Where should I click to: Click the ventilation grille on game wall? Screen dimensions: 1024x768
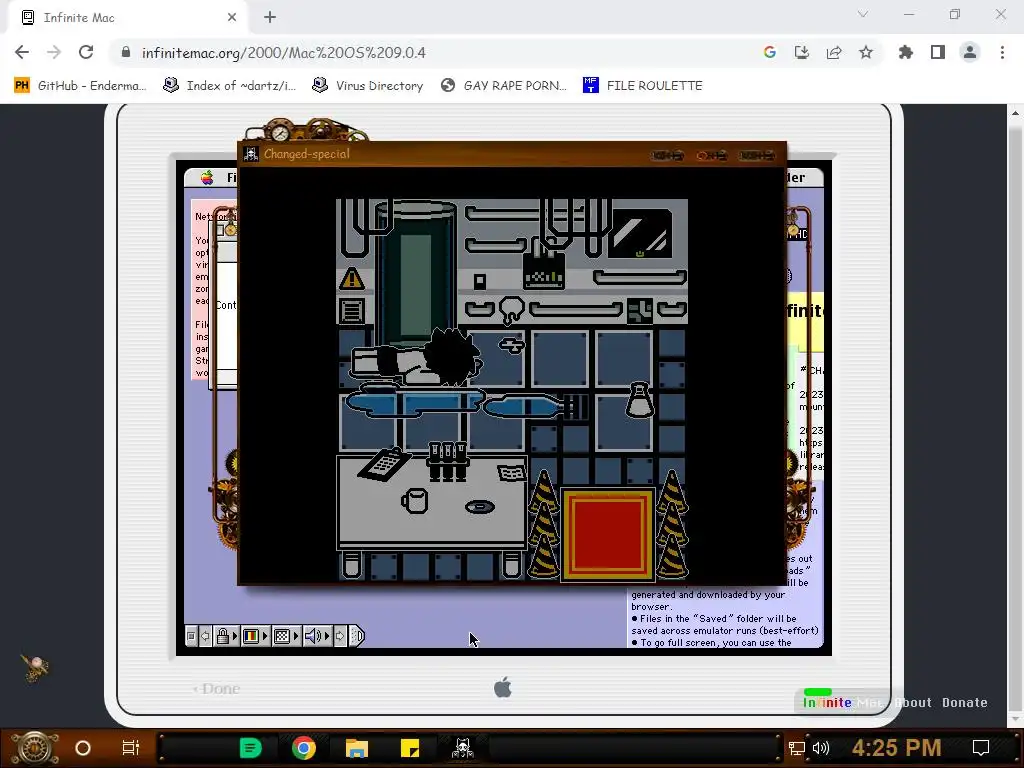351,311
